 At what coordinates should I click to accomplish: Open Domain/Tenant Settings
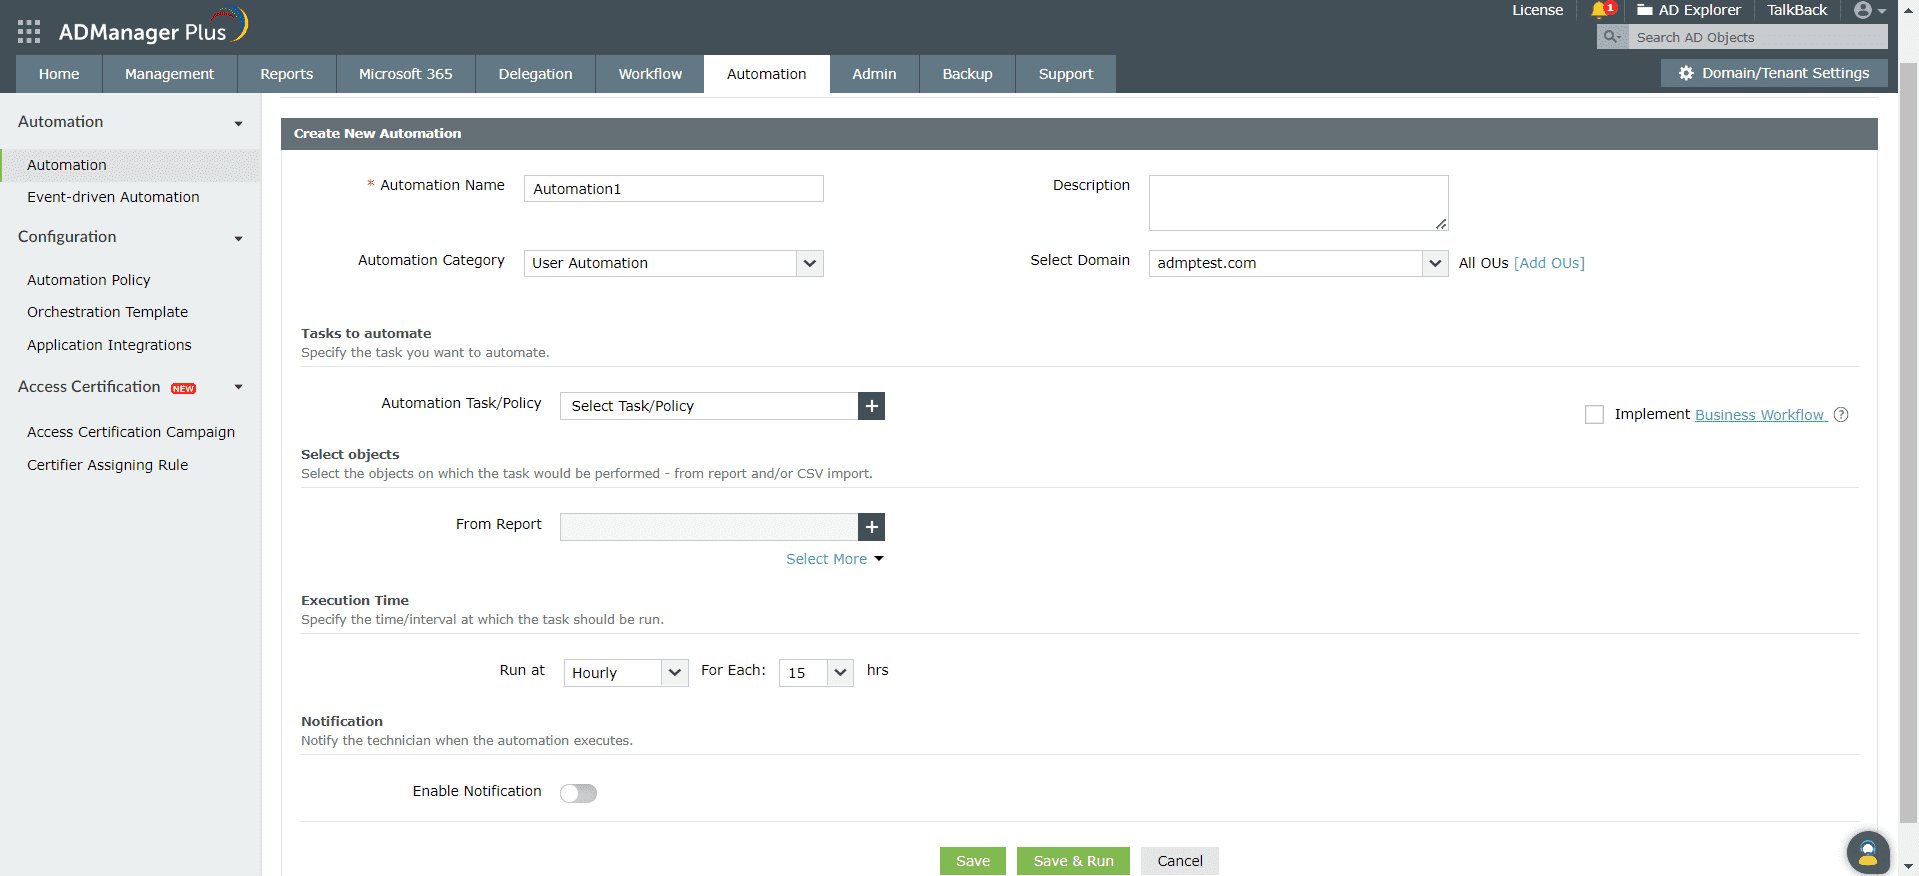coord(1774,73)
